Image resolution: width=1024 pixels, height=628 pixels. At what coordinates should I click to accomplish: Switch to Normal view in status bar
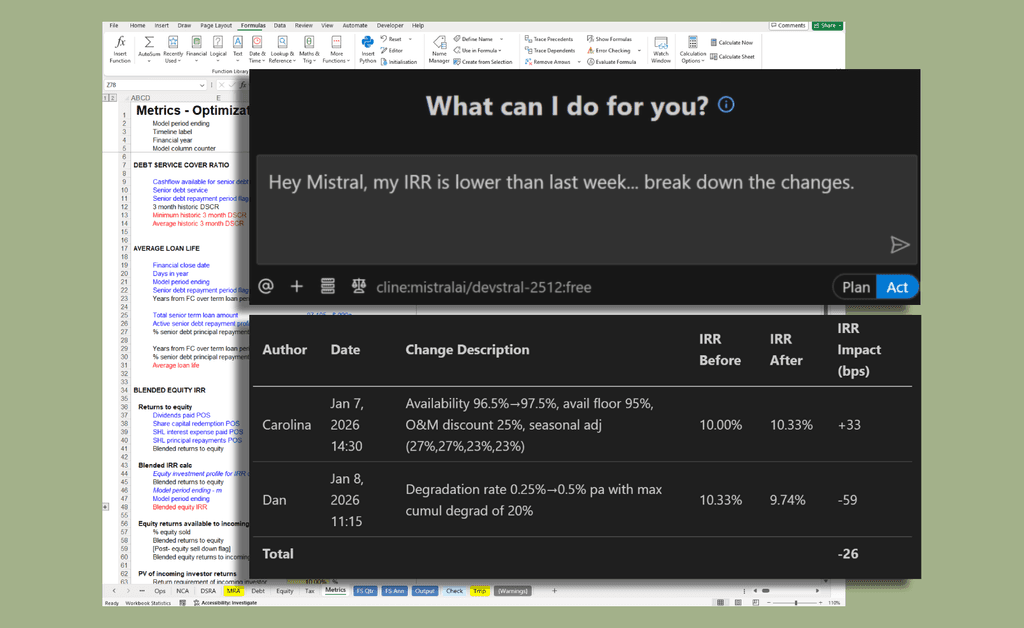click(720, 603)
